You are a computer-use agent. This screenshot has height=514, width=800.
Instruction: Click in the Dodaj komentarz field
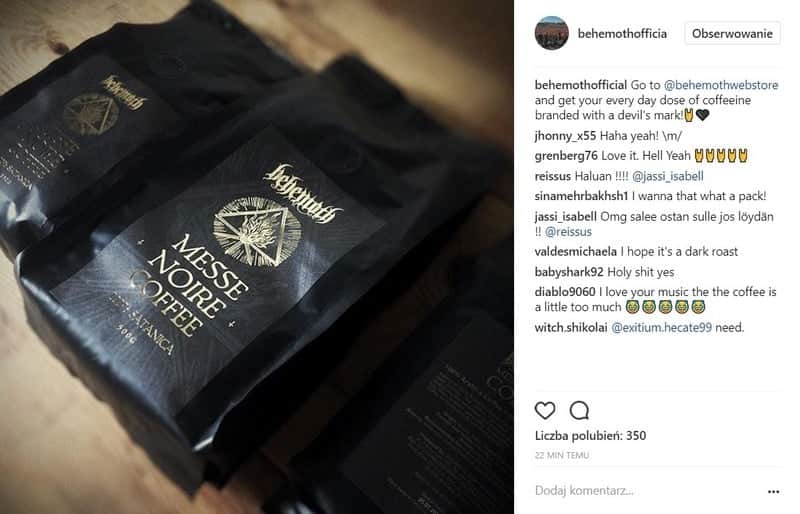coord(648,491)
